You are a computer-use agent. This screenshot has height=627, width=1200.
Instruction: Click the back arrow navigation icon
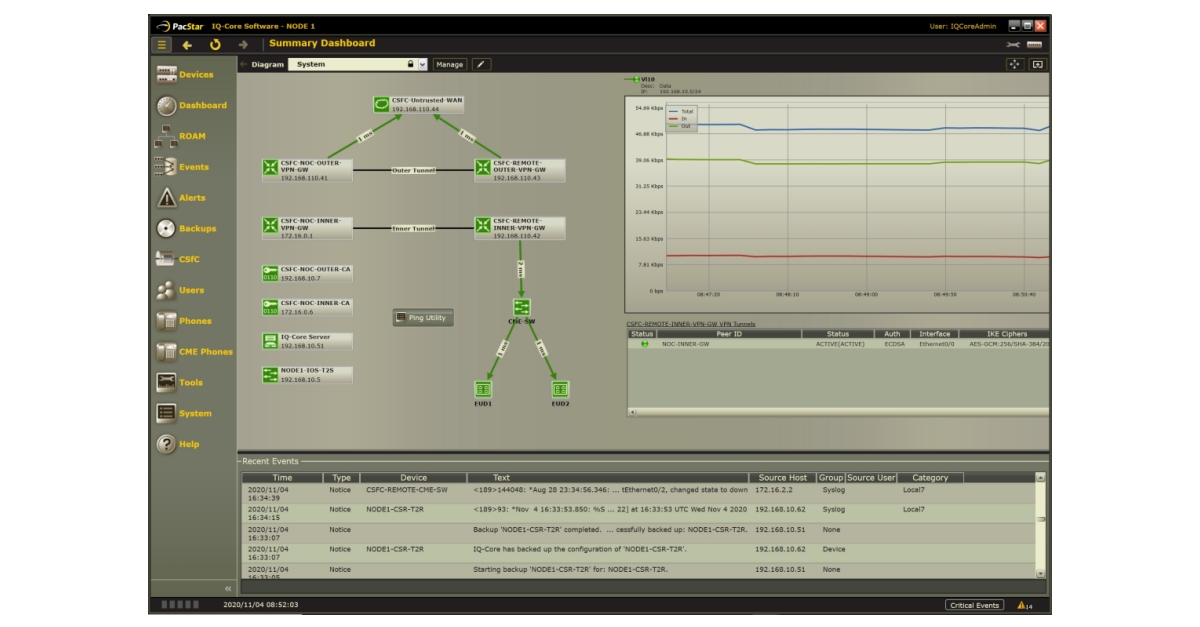tap(187, 44)
